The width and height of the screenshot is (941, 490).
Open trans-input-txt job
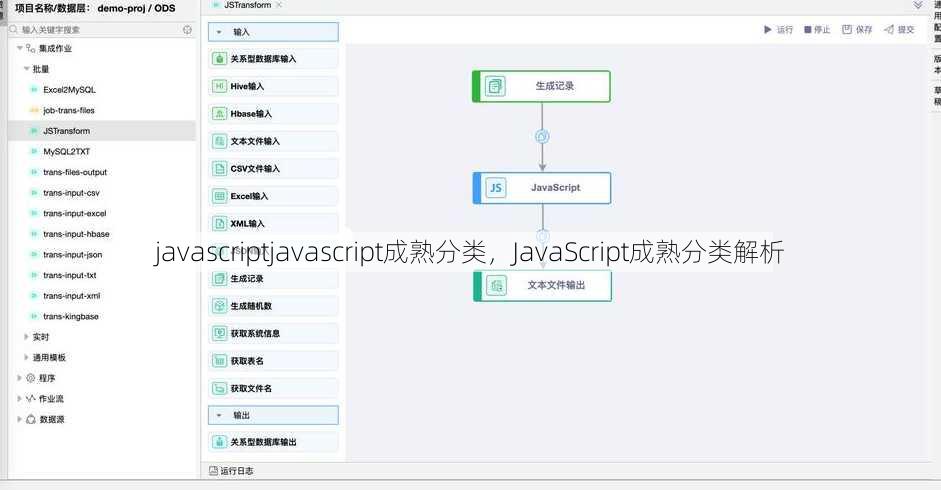click(x=70, y=275)
